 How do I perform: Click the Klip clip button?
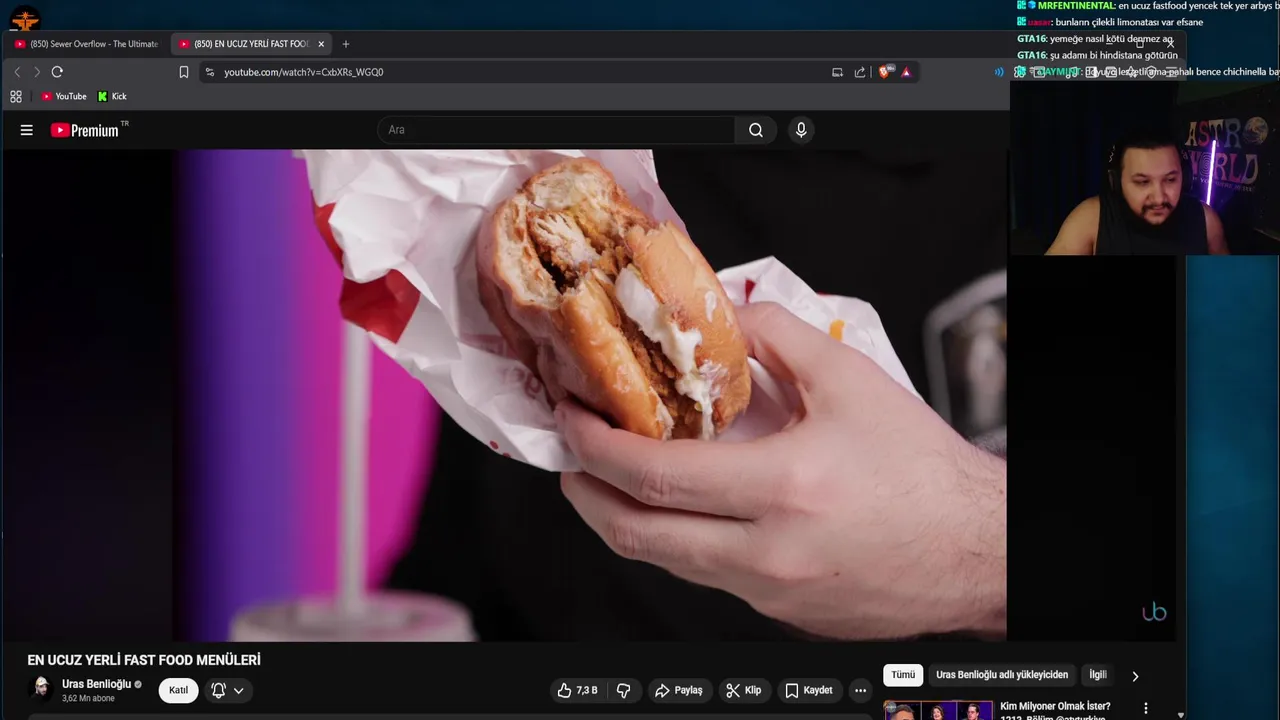(744, 690)
